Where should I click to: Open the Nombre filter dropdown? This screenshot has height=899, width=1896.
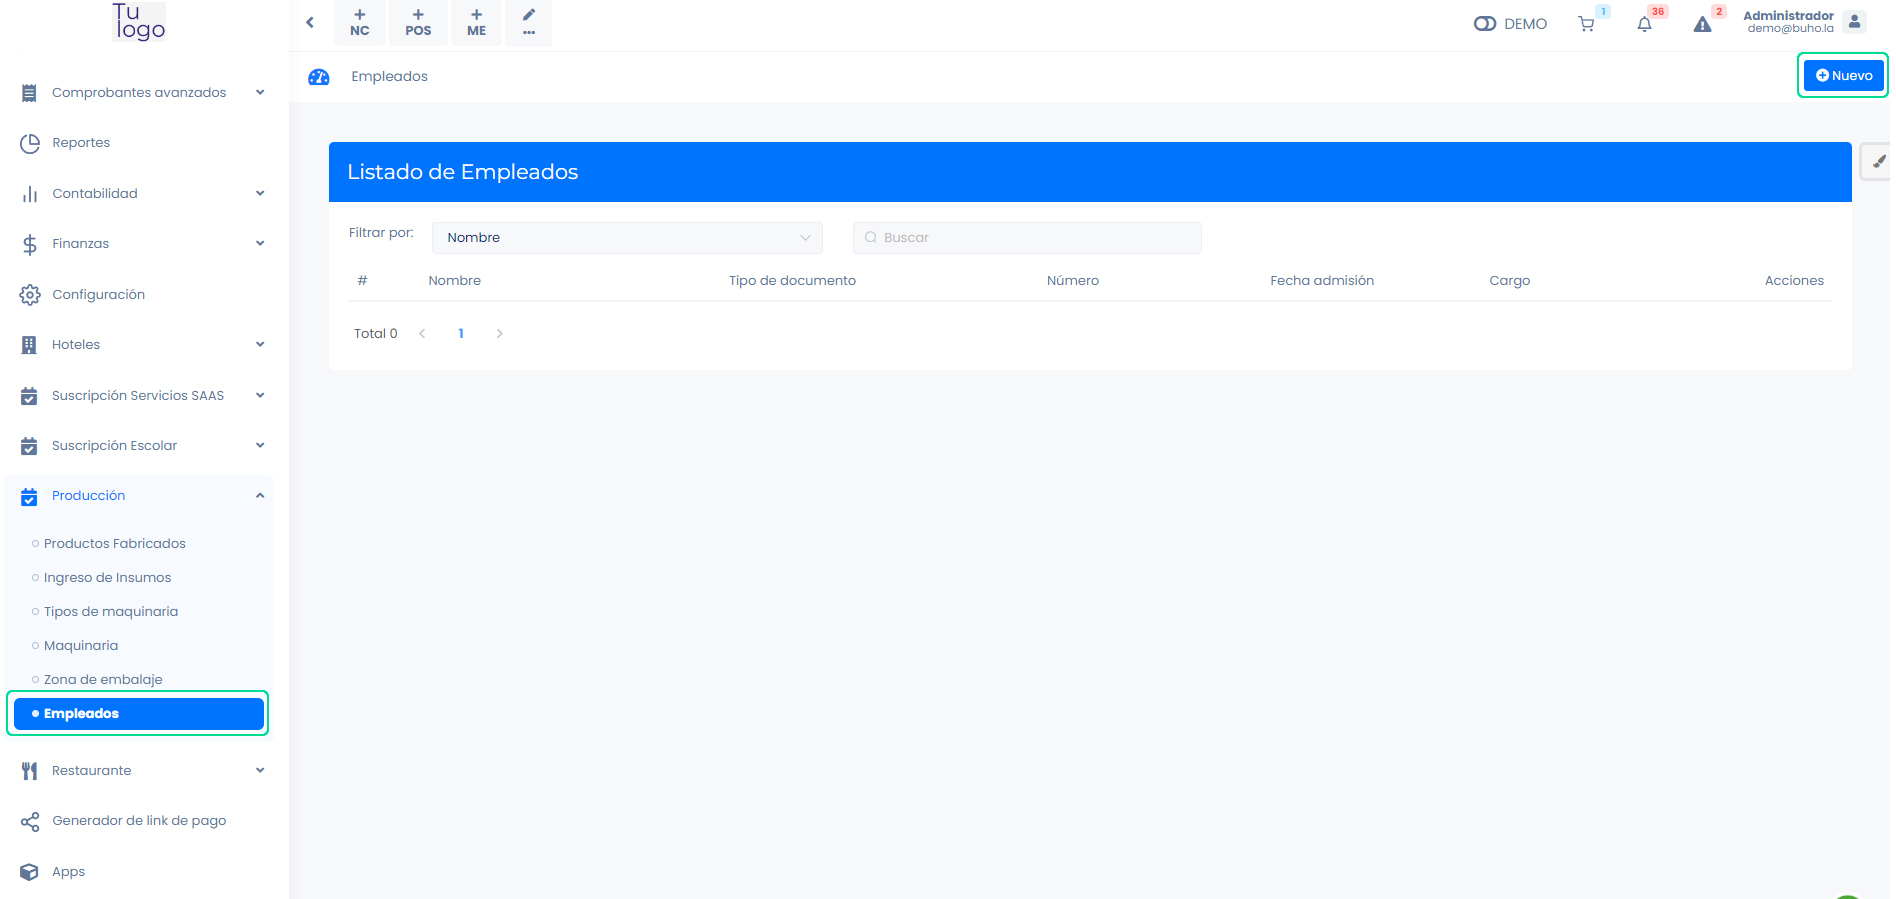click(627, 238)
